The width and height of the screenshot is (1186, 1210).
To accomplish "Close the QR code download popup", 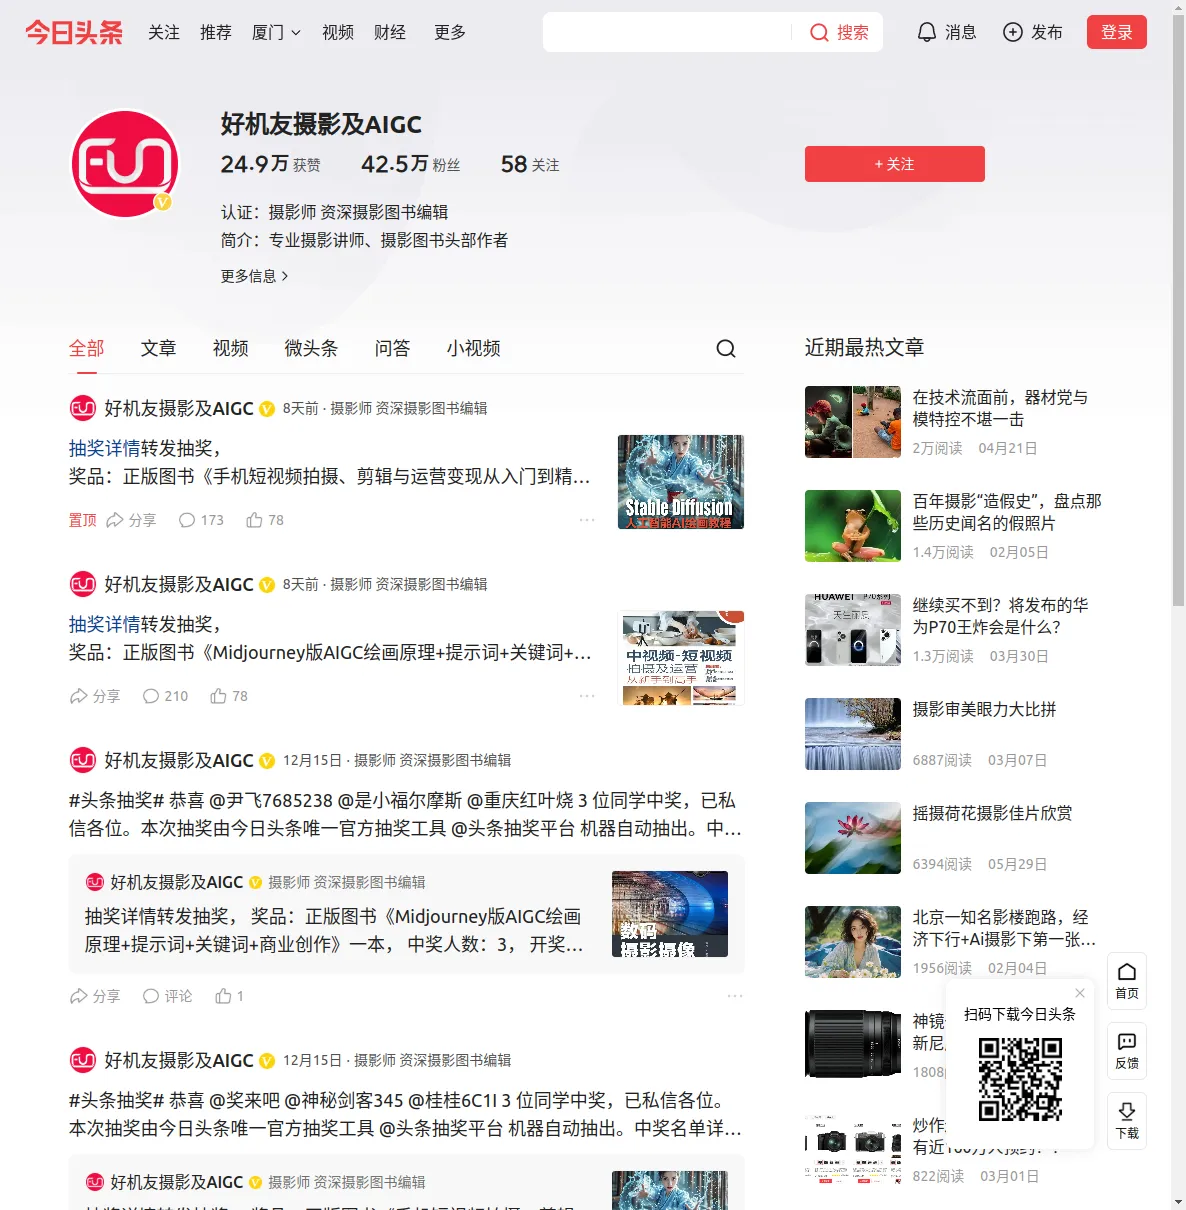I will pyautogui.click(x=1080, y=993).
